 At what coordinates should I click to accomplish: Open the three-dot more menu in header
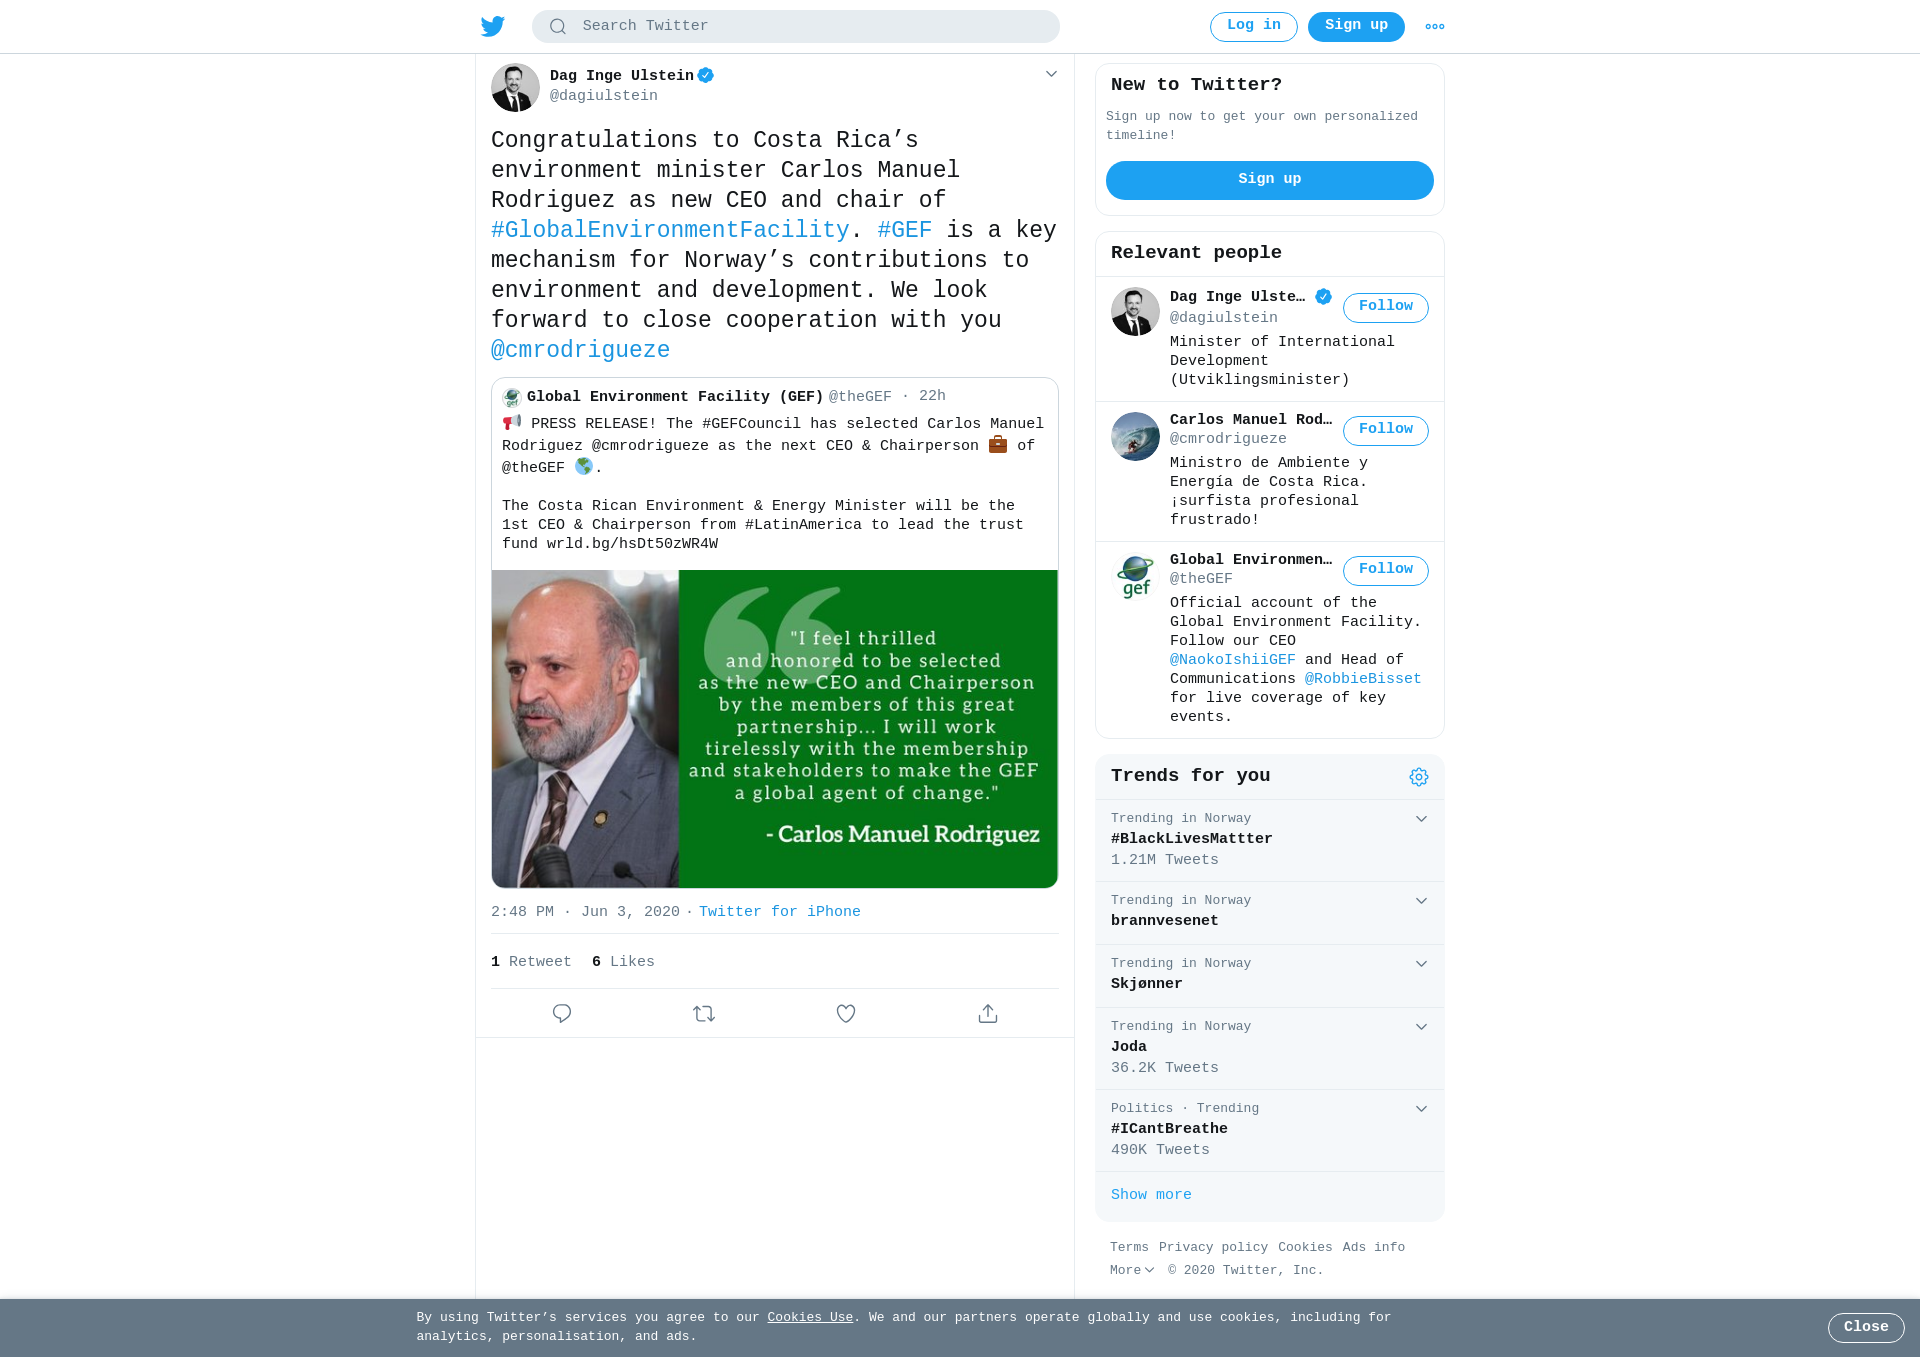pyautogui.click(x=1435, y=27)
